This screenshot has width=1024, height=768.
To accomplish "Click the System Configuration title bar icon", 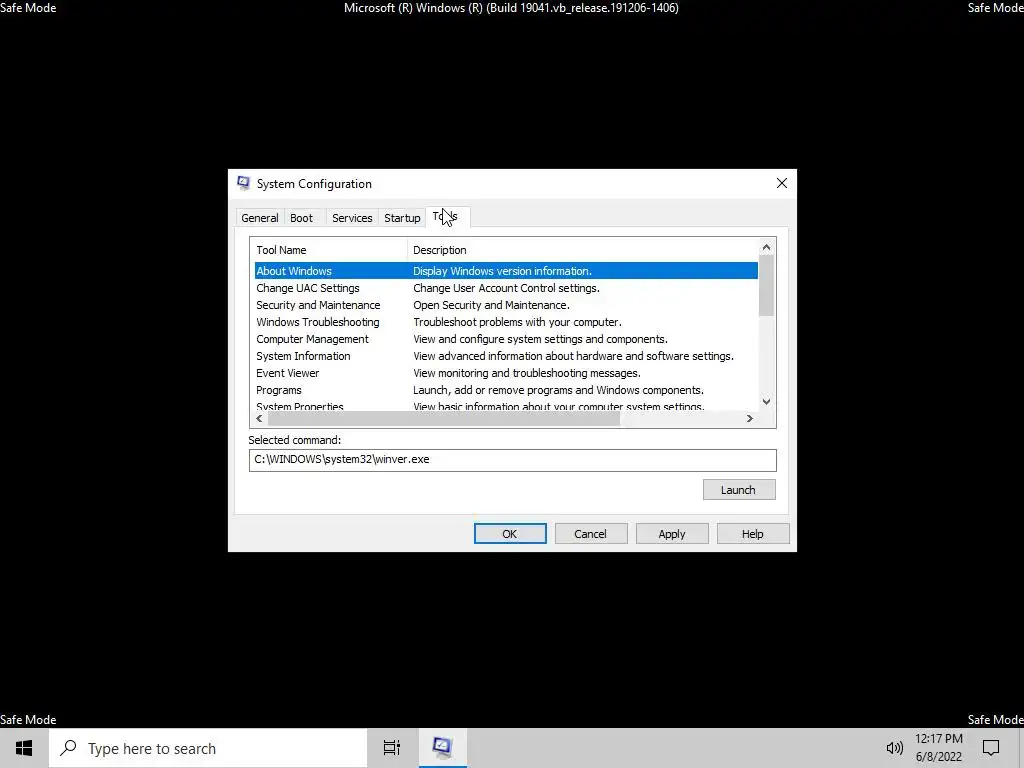I will pos(244,184).
